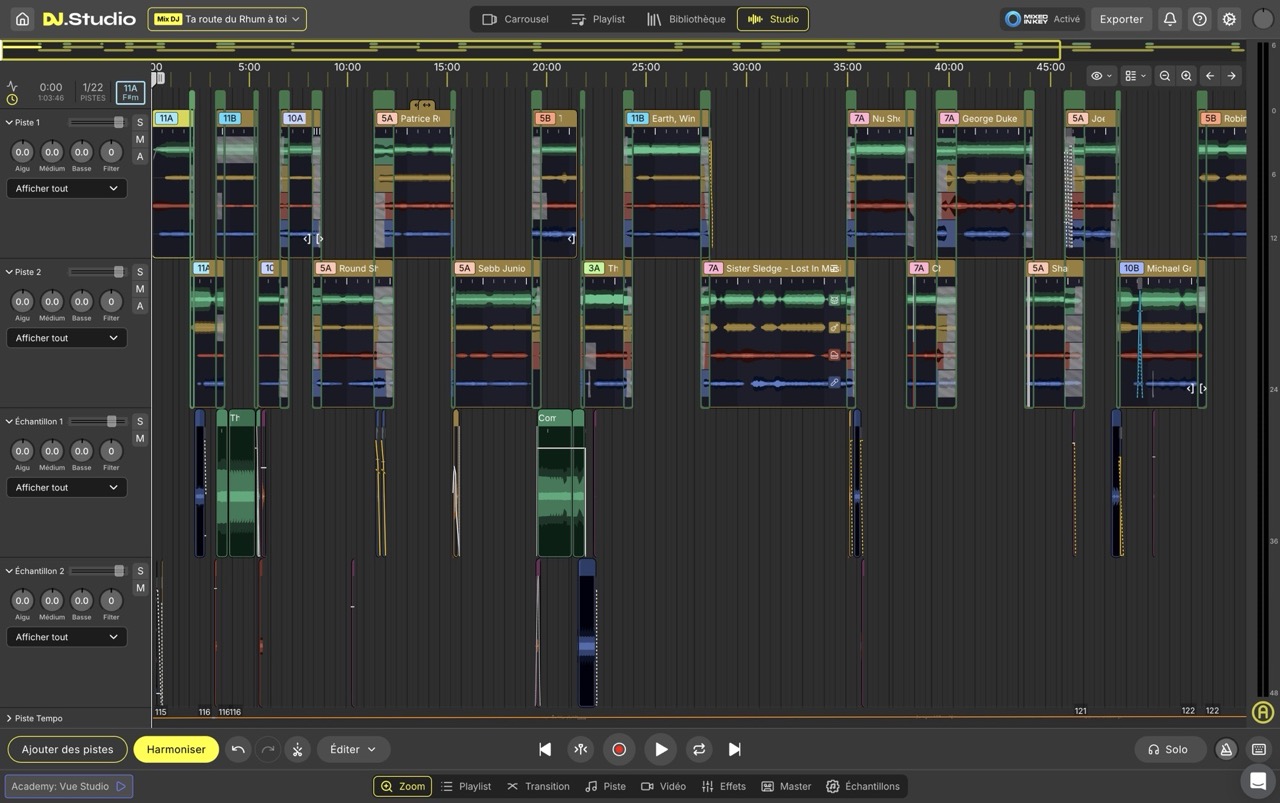Open the keyboard shortcuts icon
The height and width of the screenshot is (803, 1280).
pos(1259,749)
